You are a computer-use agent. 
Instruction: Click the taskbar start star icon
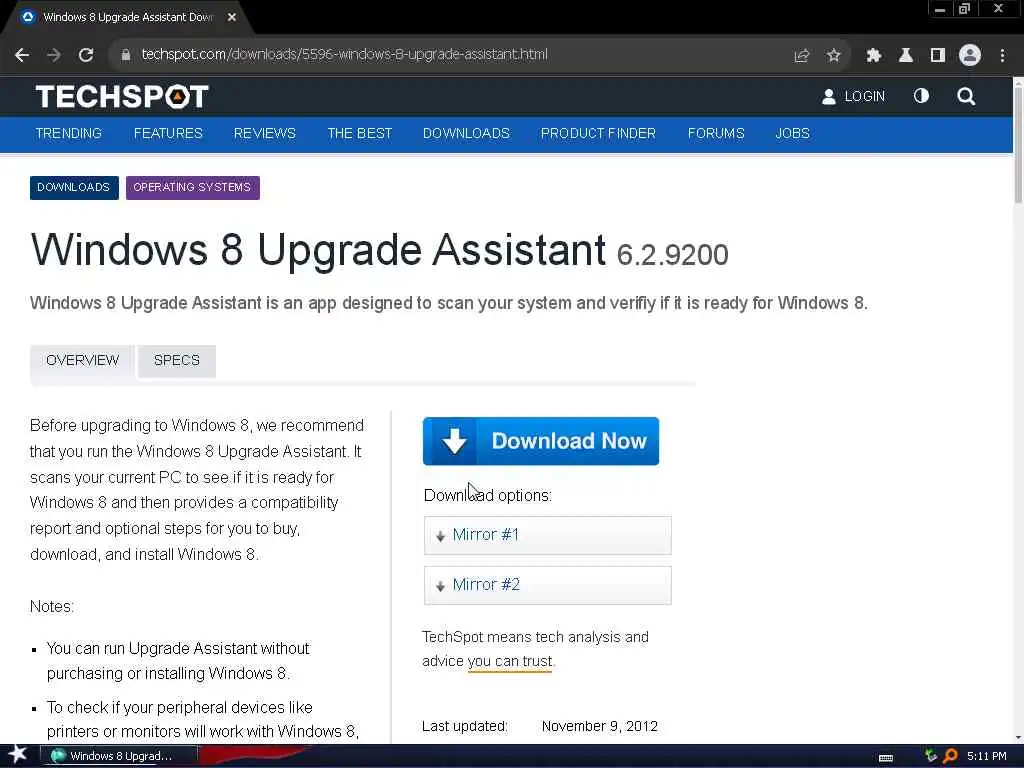coord(18,755)
